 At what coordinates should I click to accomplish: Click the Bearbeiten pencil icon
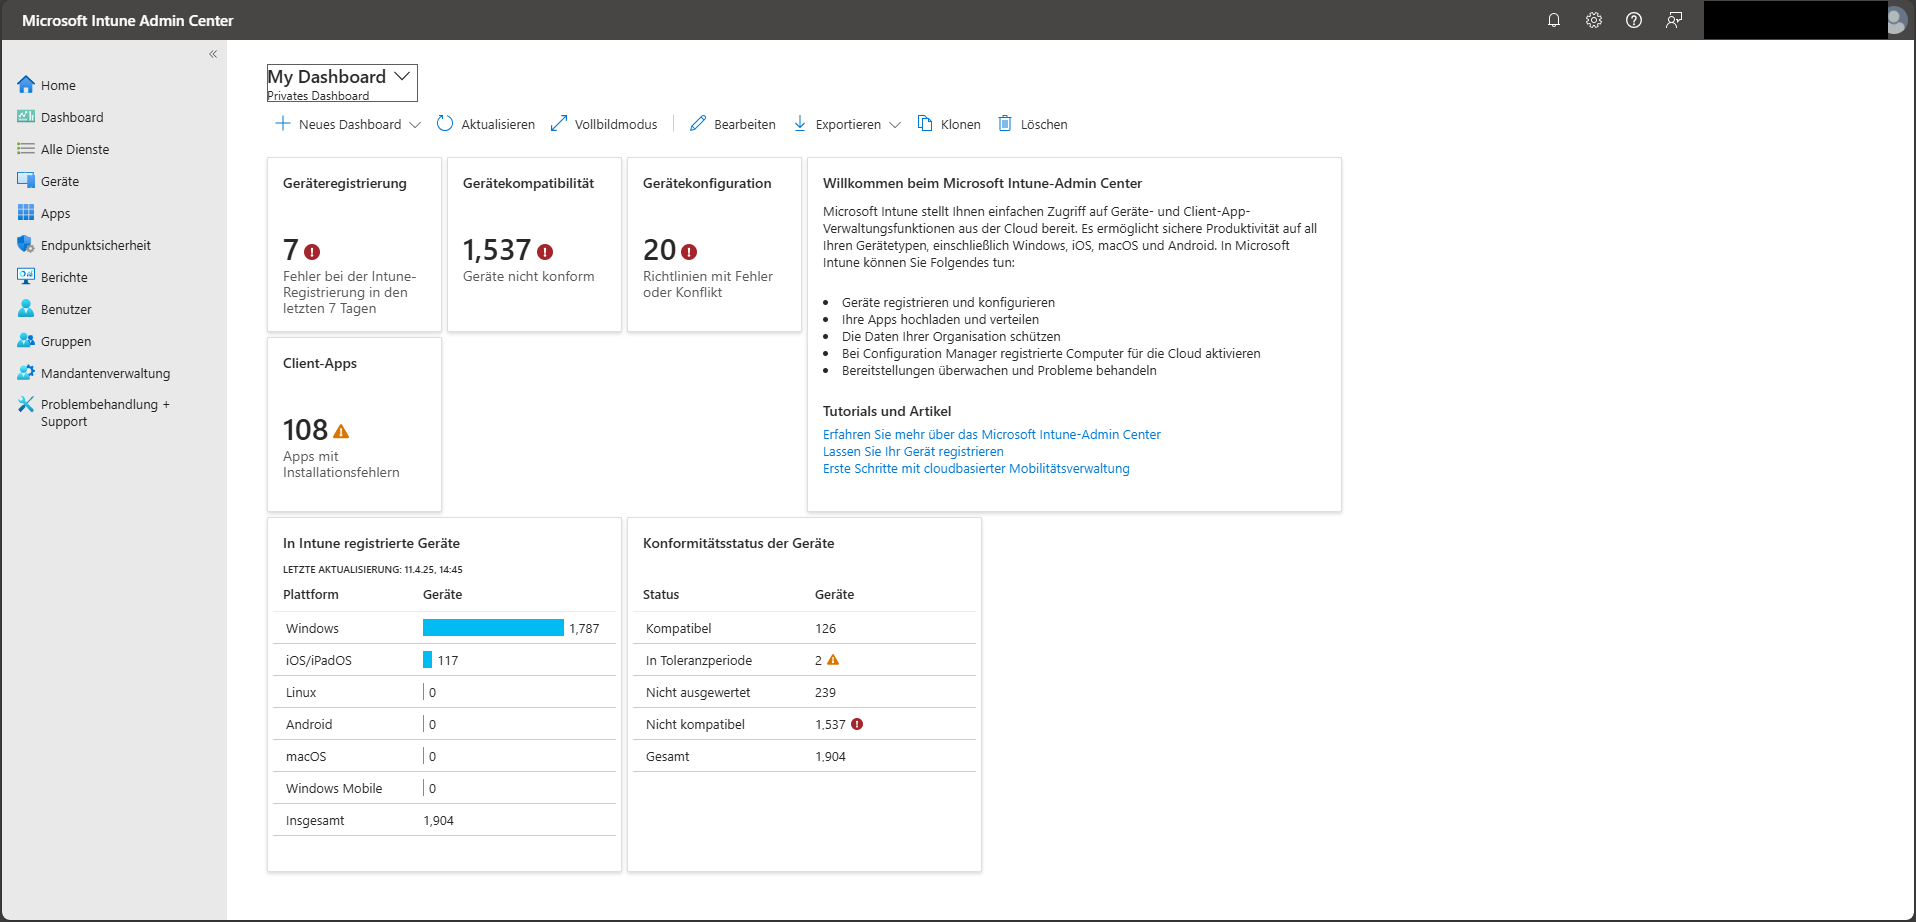698,124
